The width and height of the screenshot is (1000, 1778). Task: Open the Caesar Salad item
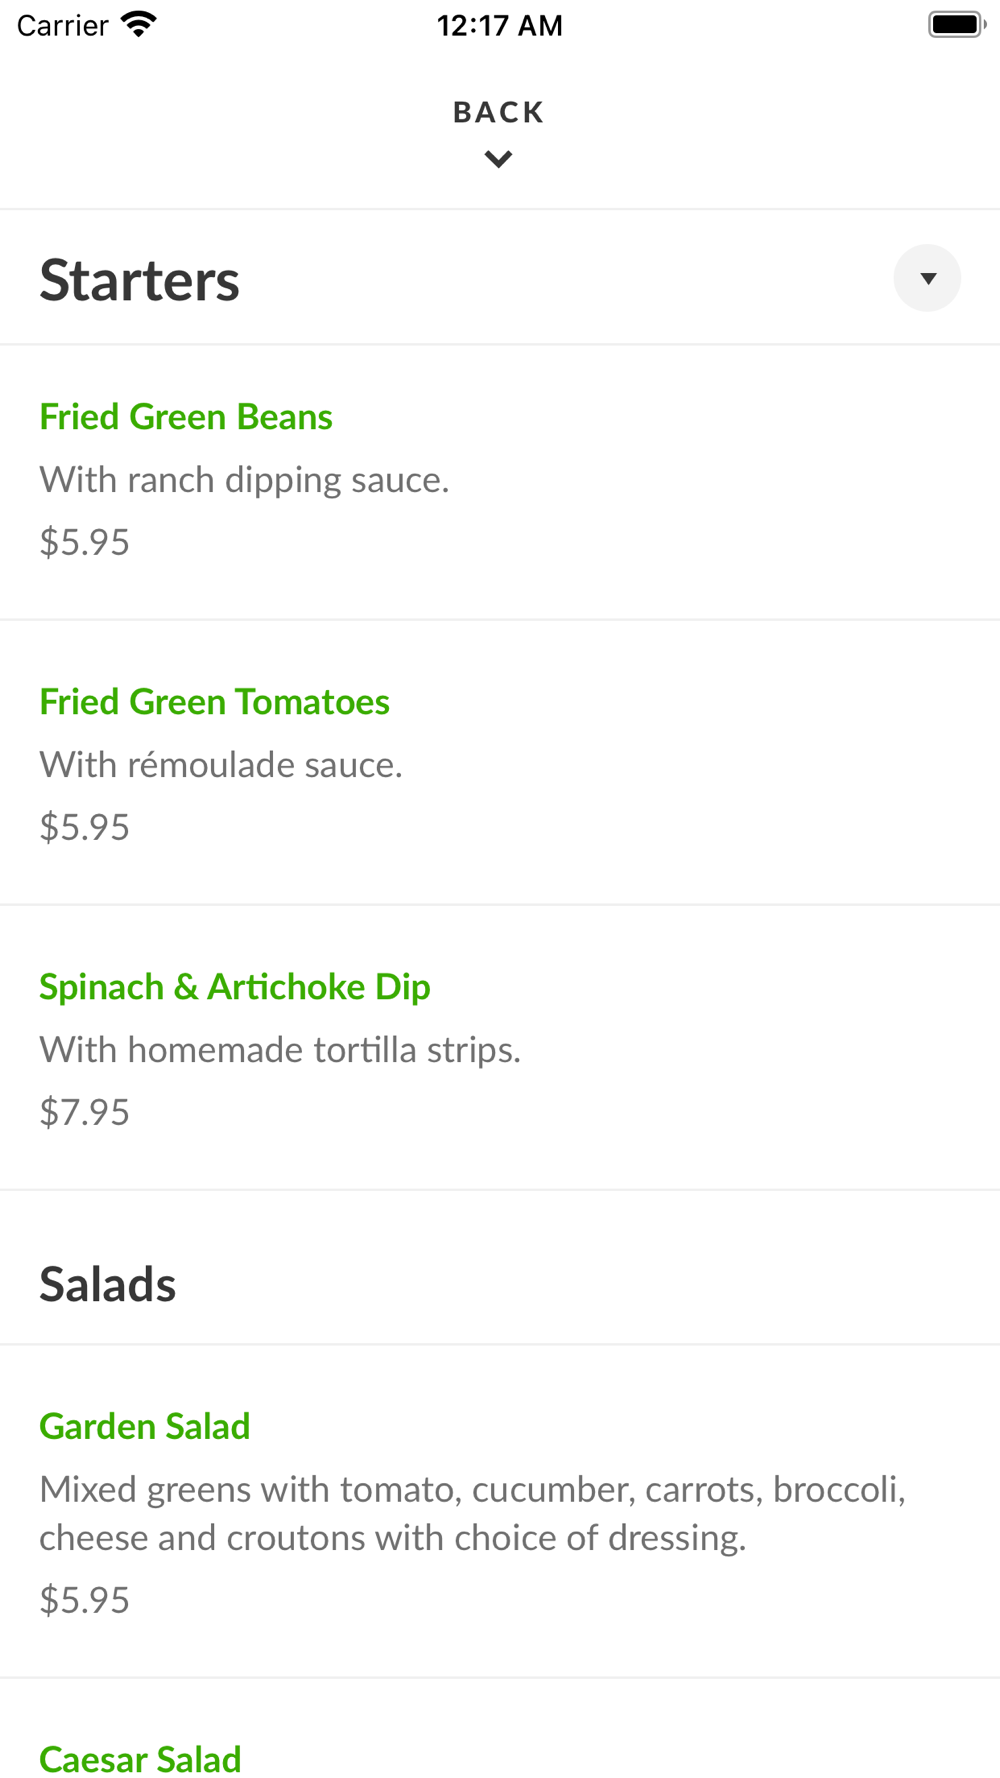141,1758
